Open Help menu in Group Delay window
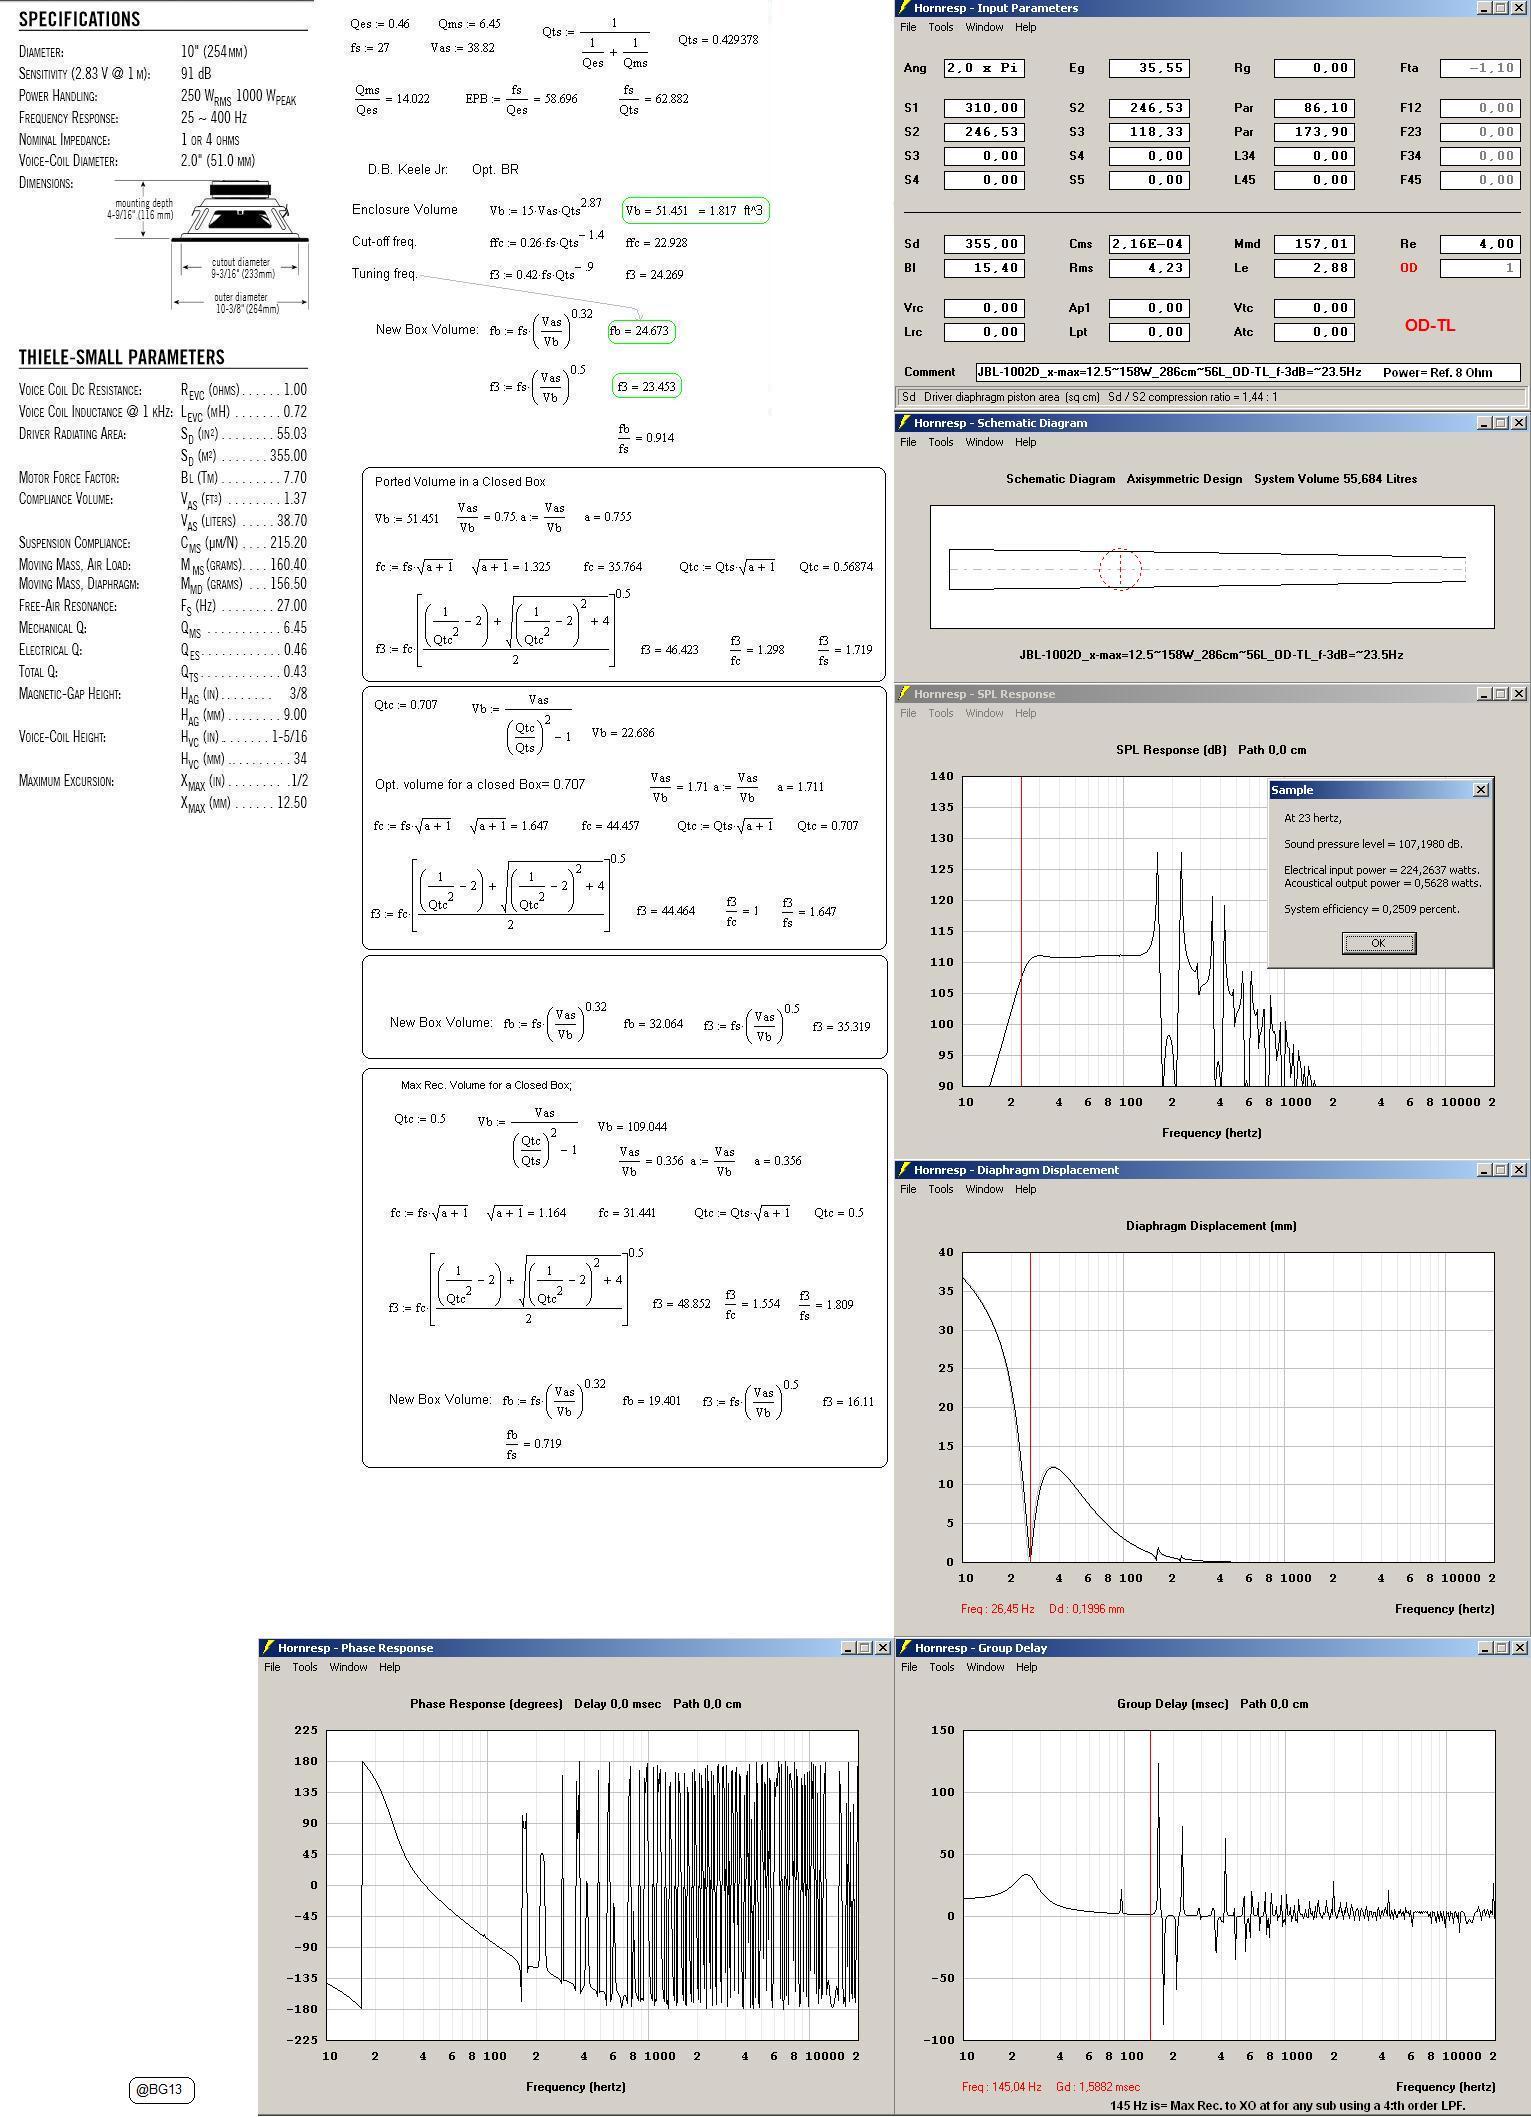This screenshot has height=2117, width=1531. [x=1027, y=1667]
